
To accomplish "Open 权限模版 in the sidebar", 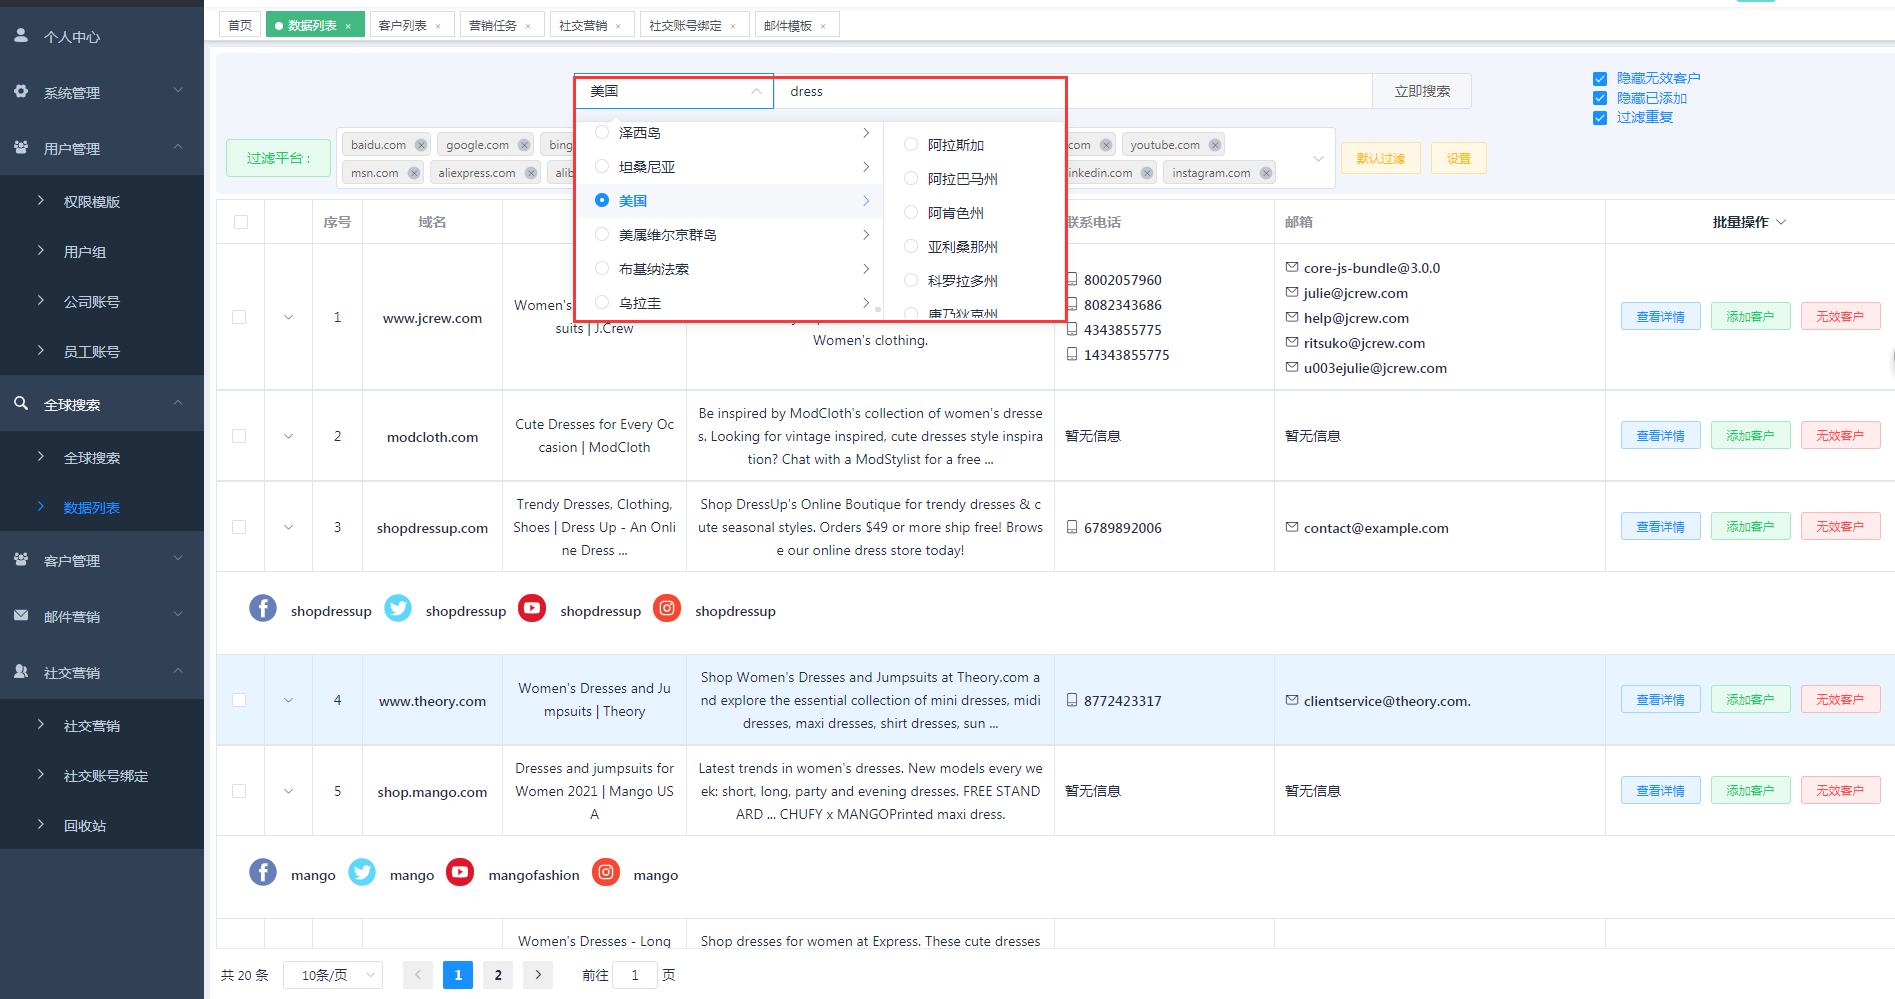I will click(92, 201).
